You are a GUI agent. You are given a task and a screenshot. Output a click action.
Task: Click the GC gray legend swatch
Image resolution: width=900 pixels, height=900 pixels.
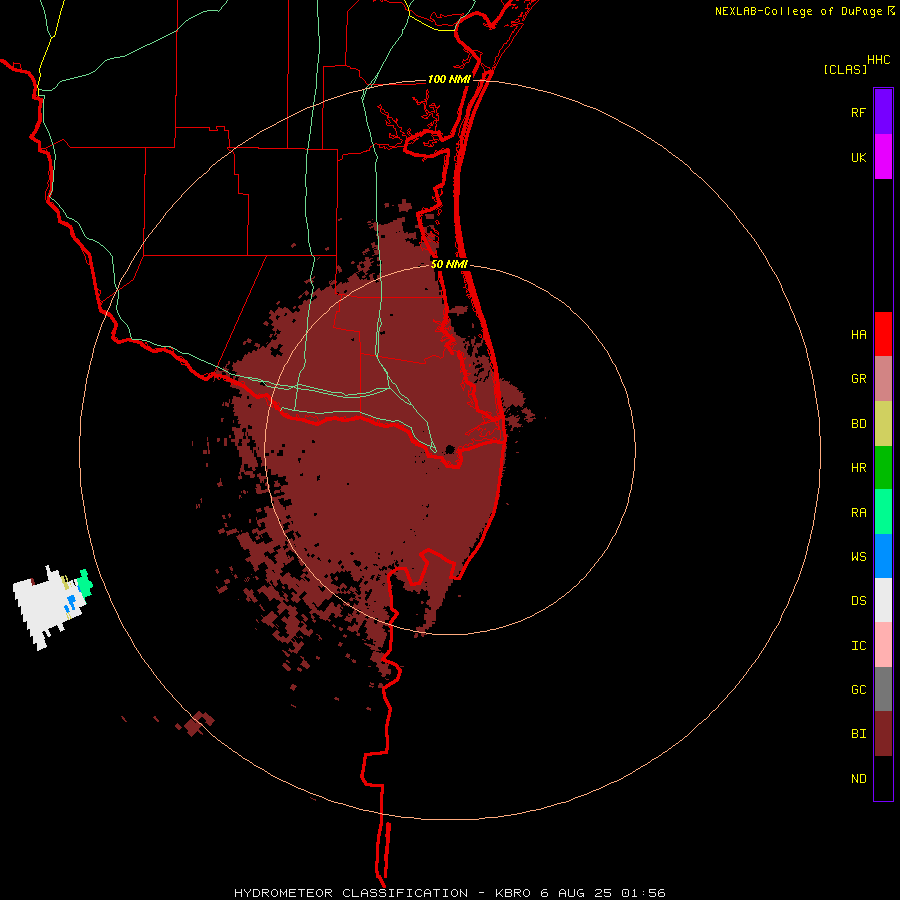pyautogui.click(x=883, y=690)
